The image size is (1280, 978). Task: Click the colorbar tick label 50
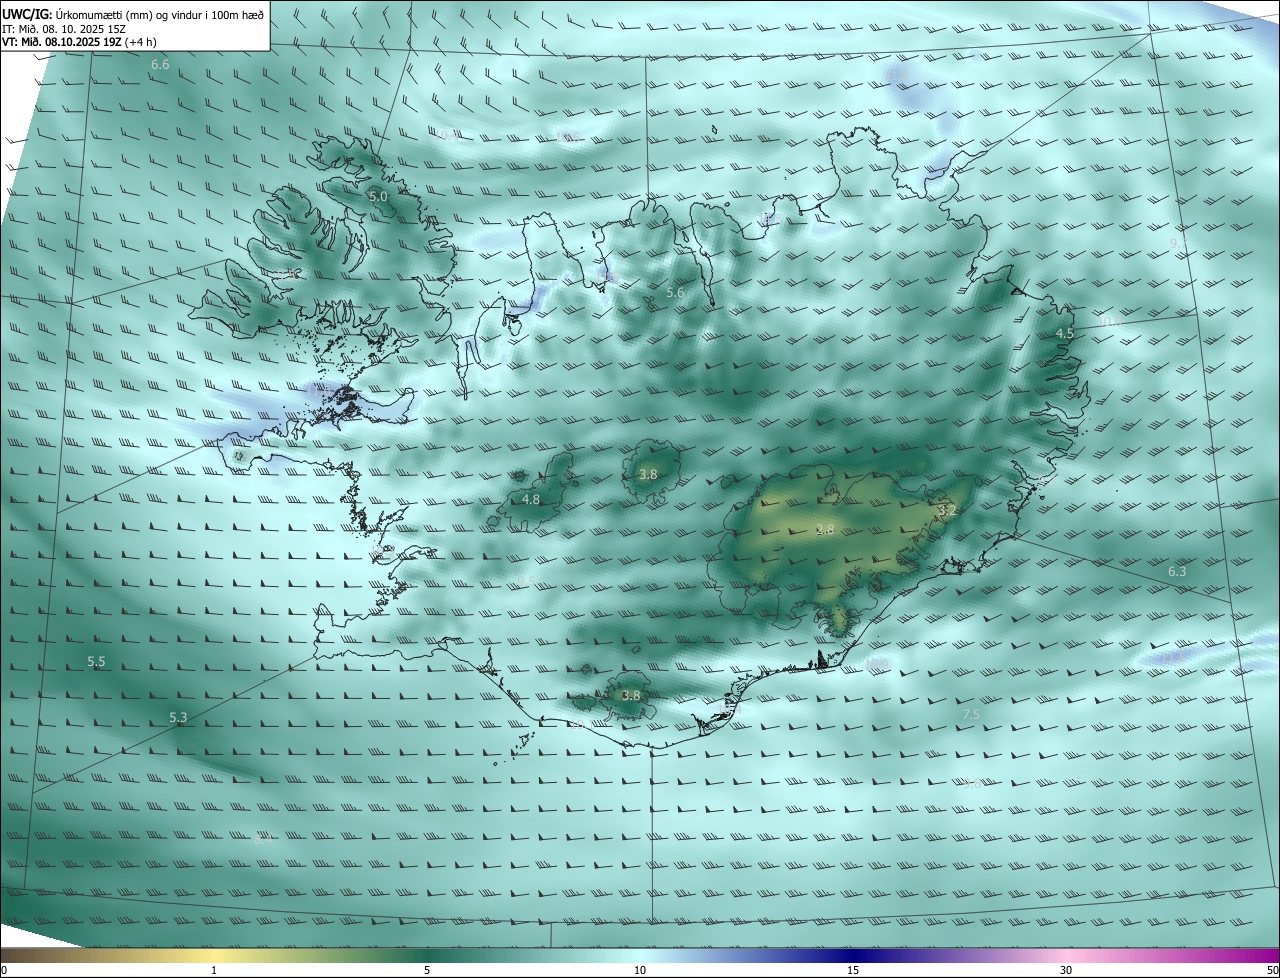pyautogui.click(x=1272, y=970)
